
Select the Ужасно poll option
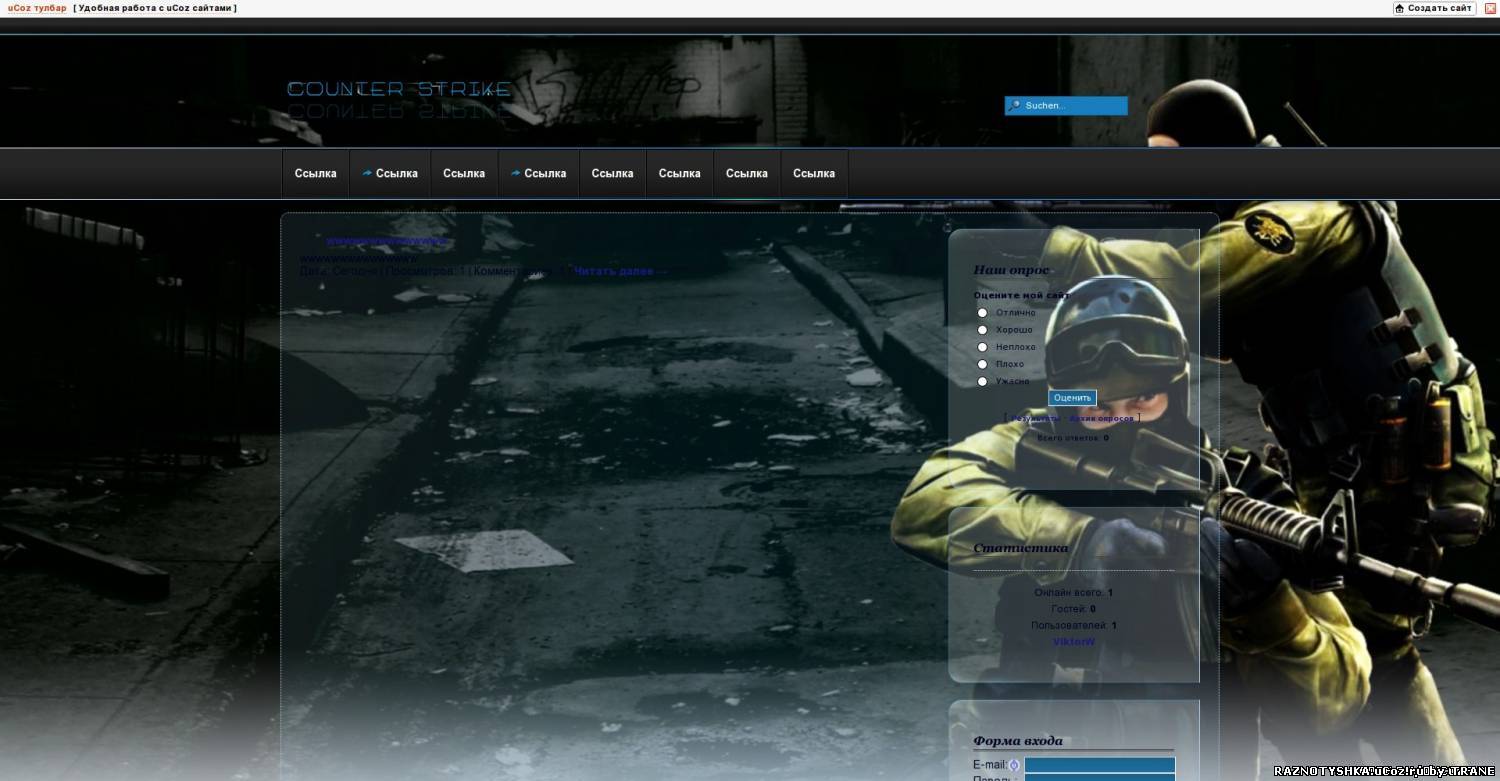point(982,381)
